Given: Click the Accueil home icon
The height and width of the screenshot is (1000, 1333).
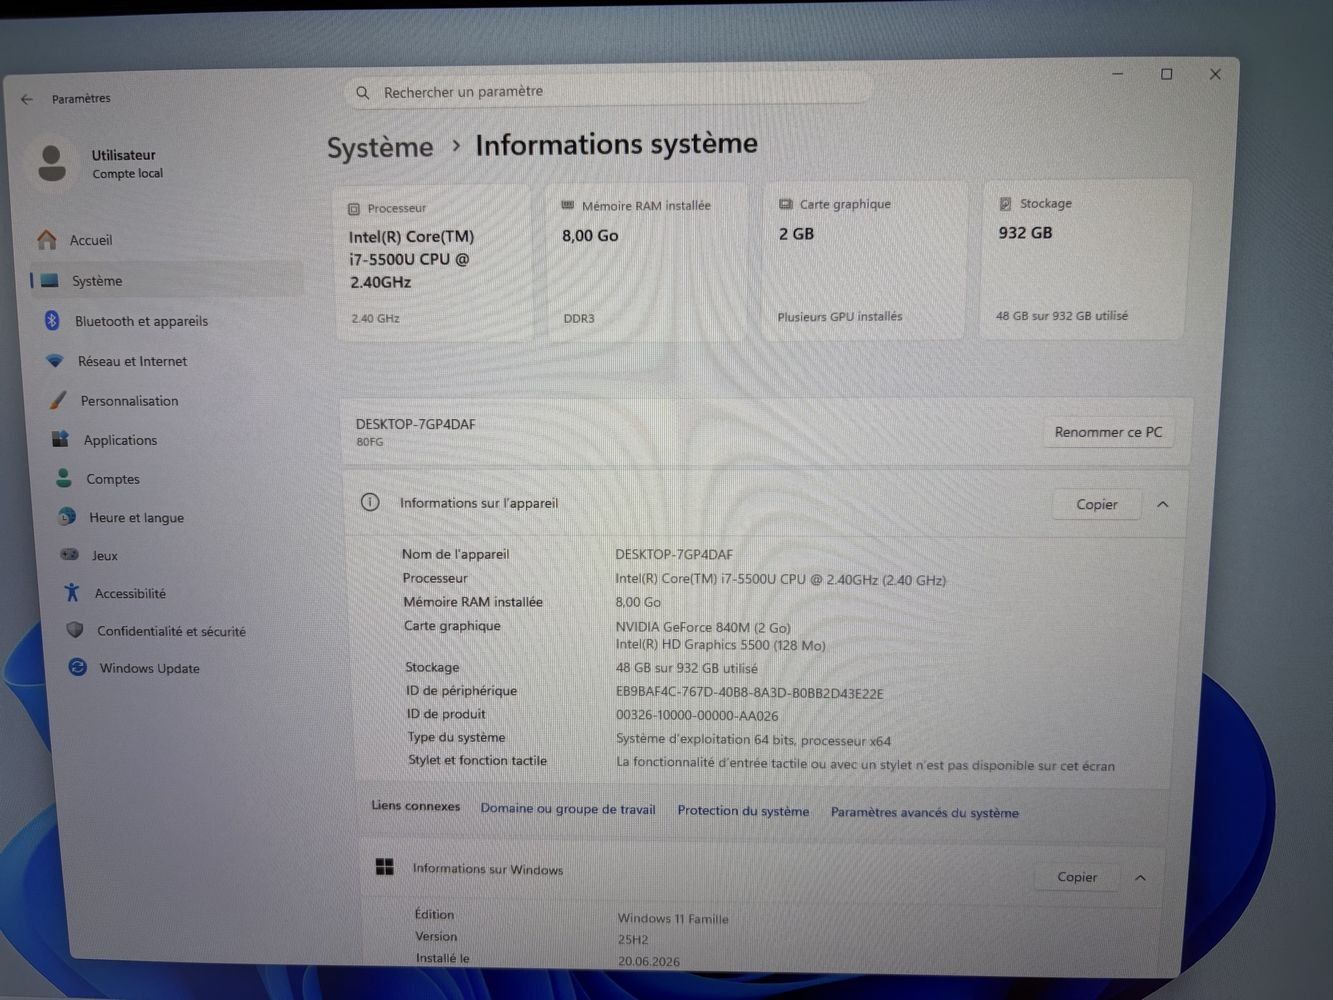Looking at the screenshot, I should pyautogui.click(x=47, y=240).
